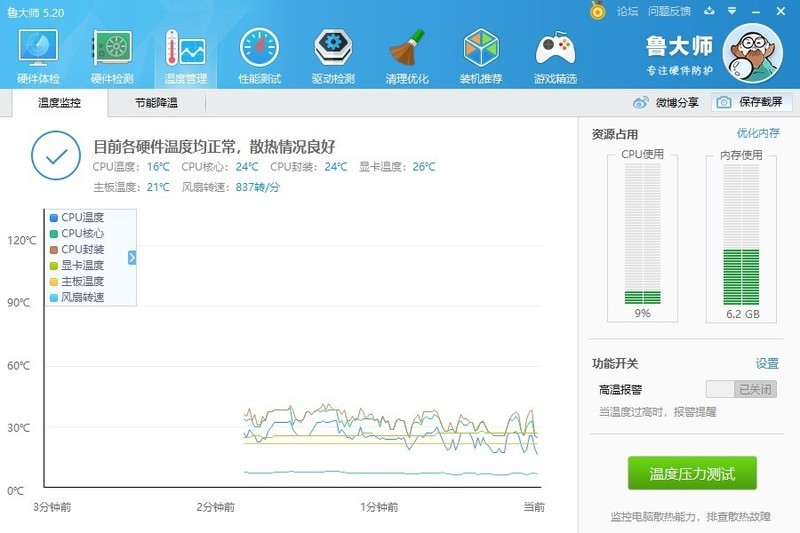Toggle CPU封装 brown legend swatch
Viewport: 800px width, 533px height.
tap(54, 250)
